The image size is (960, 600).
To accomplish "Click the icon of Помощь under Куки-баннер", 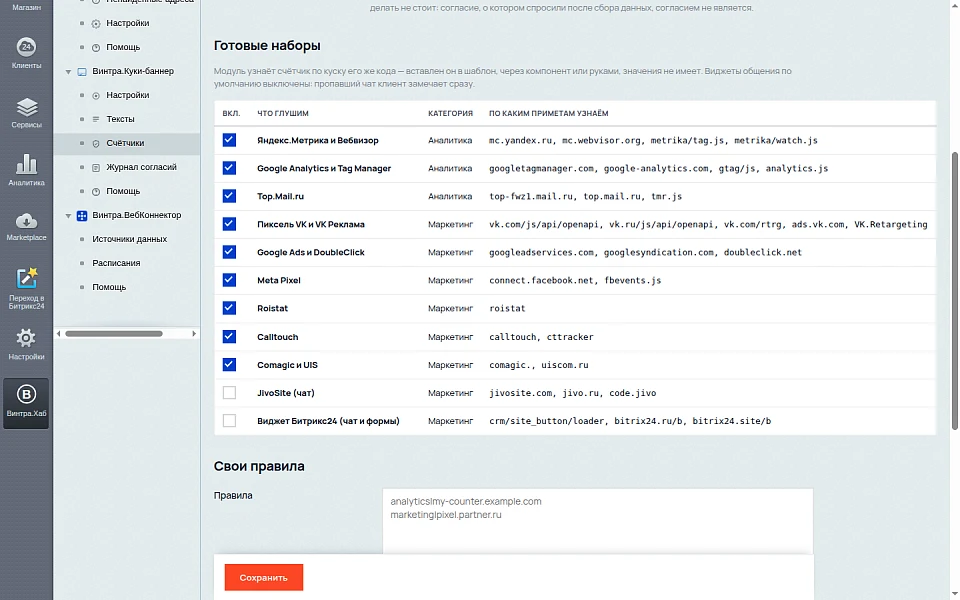I will (96, 192).
